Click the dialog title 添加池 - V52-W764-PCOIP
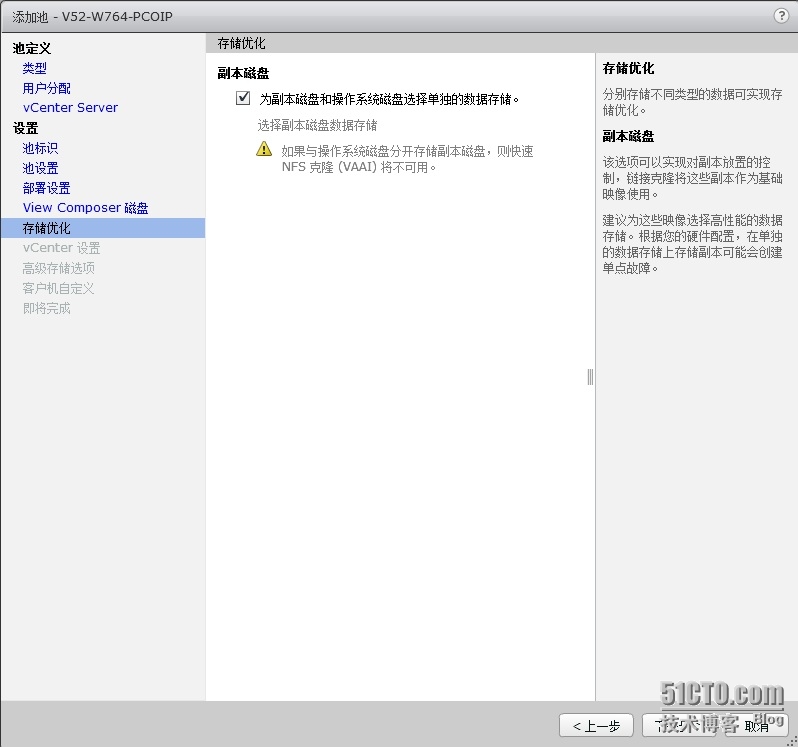This screenshot has width=798, height=747. (92, 17)
